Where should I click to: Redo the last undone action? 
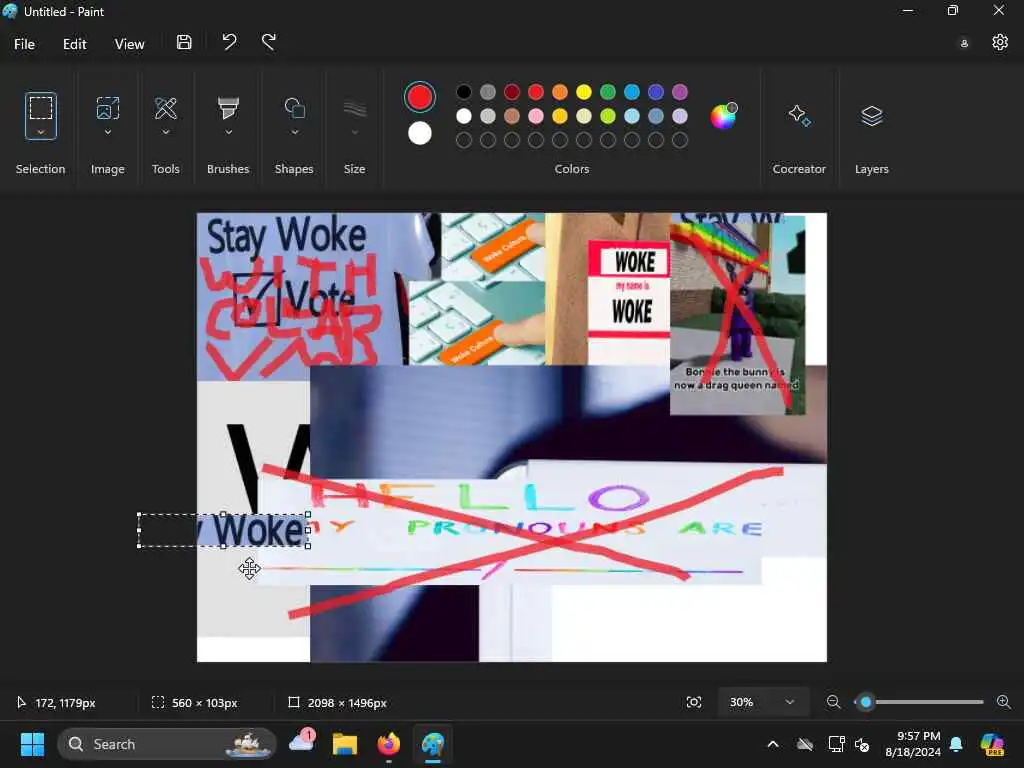269,42
